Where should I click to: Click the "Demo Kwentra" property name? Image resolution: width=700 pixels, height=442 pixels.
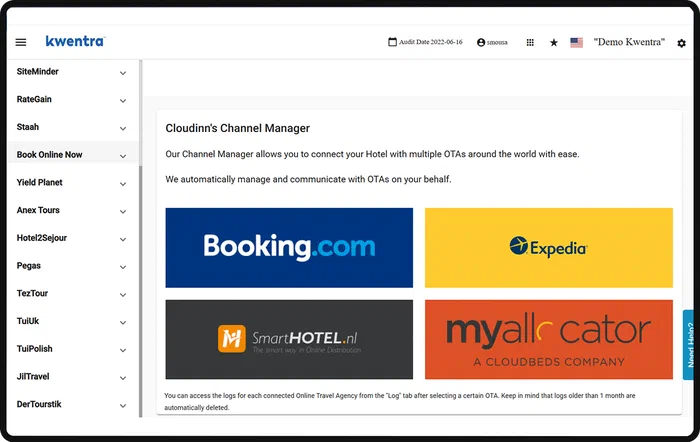629,42
